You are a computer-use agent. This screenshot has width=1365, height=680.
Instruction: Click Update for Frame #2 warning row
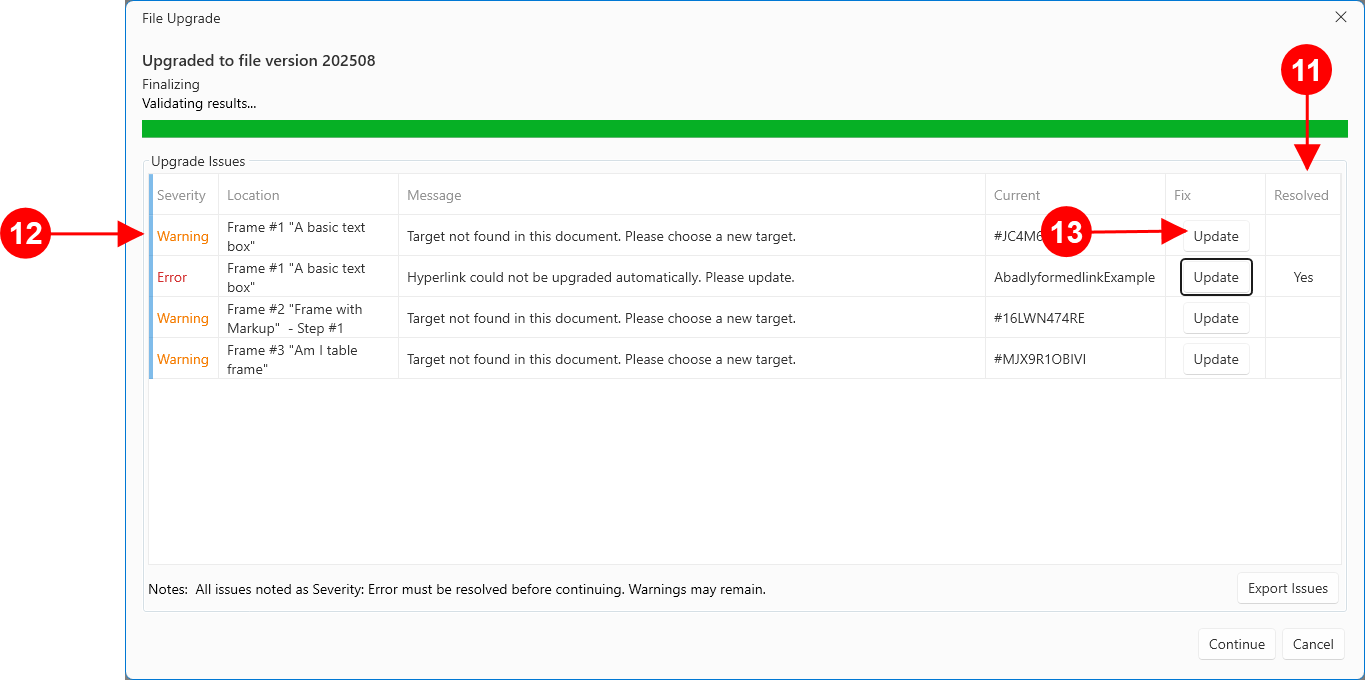coord(1216,318)
